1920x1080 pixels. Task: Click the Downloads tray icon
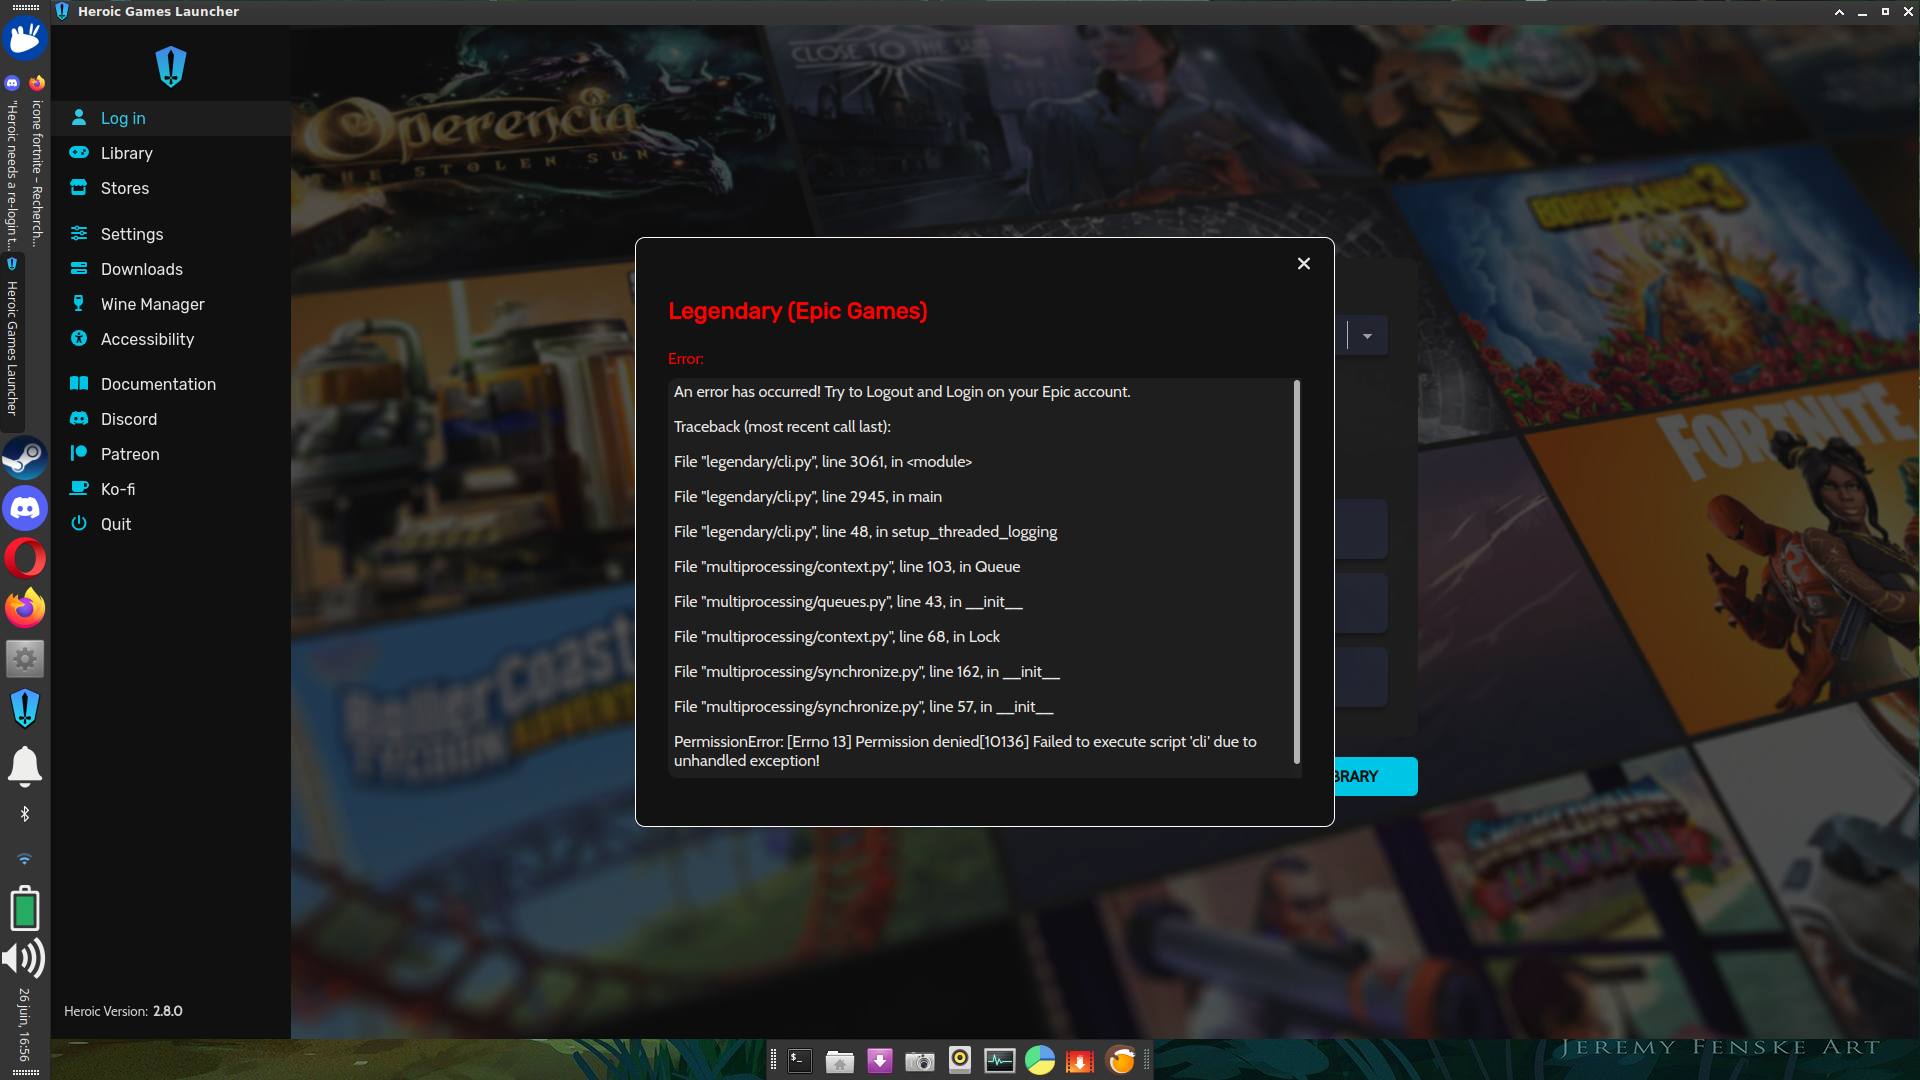[79, 268]
